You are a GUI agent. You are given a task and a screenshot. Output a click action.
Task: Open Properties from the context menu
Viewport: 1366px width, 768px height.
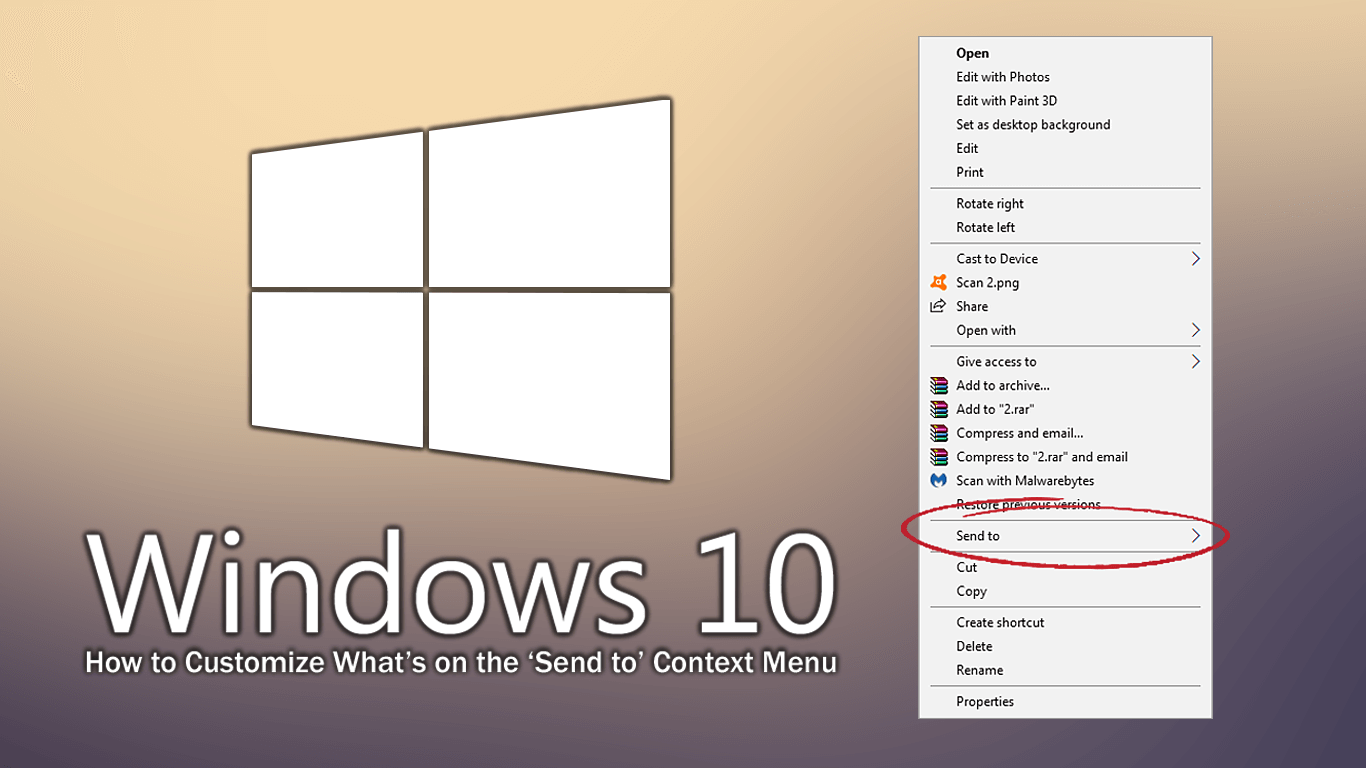pyautogui.click(x=985, y=702)
